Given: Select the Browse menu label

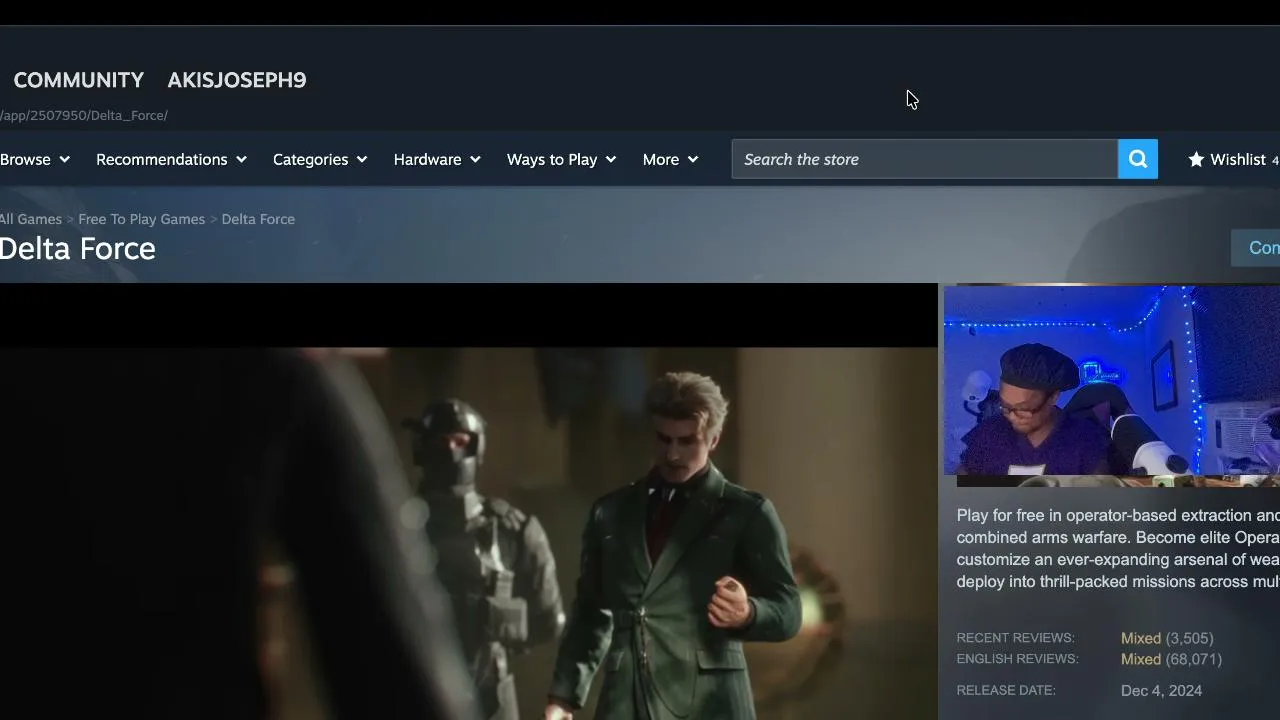Looking at the screenshot, I should click(25, 159).
